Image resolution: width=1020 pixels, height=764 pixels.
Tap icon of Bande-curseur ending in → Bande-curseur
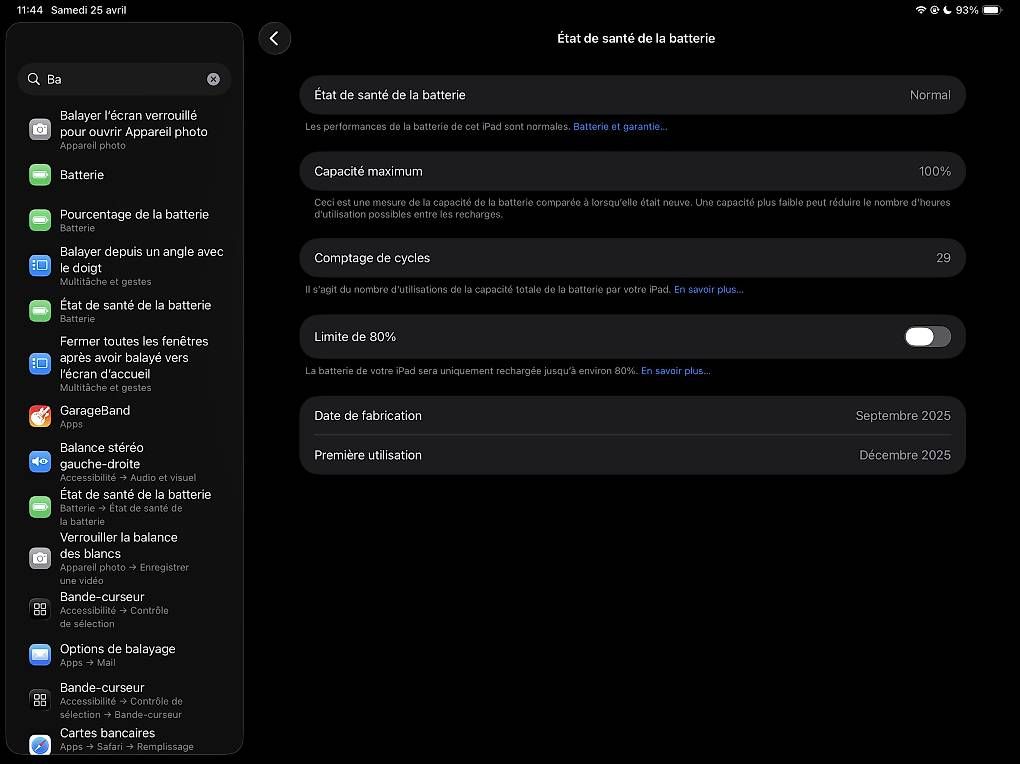coord(40,700)
